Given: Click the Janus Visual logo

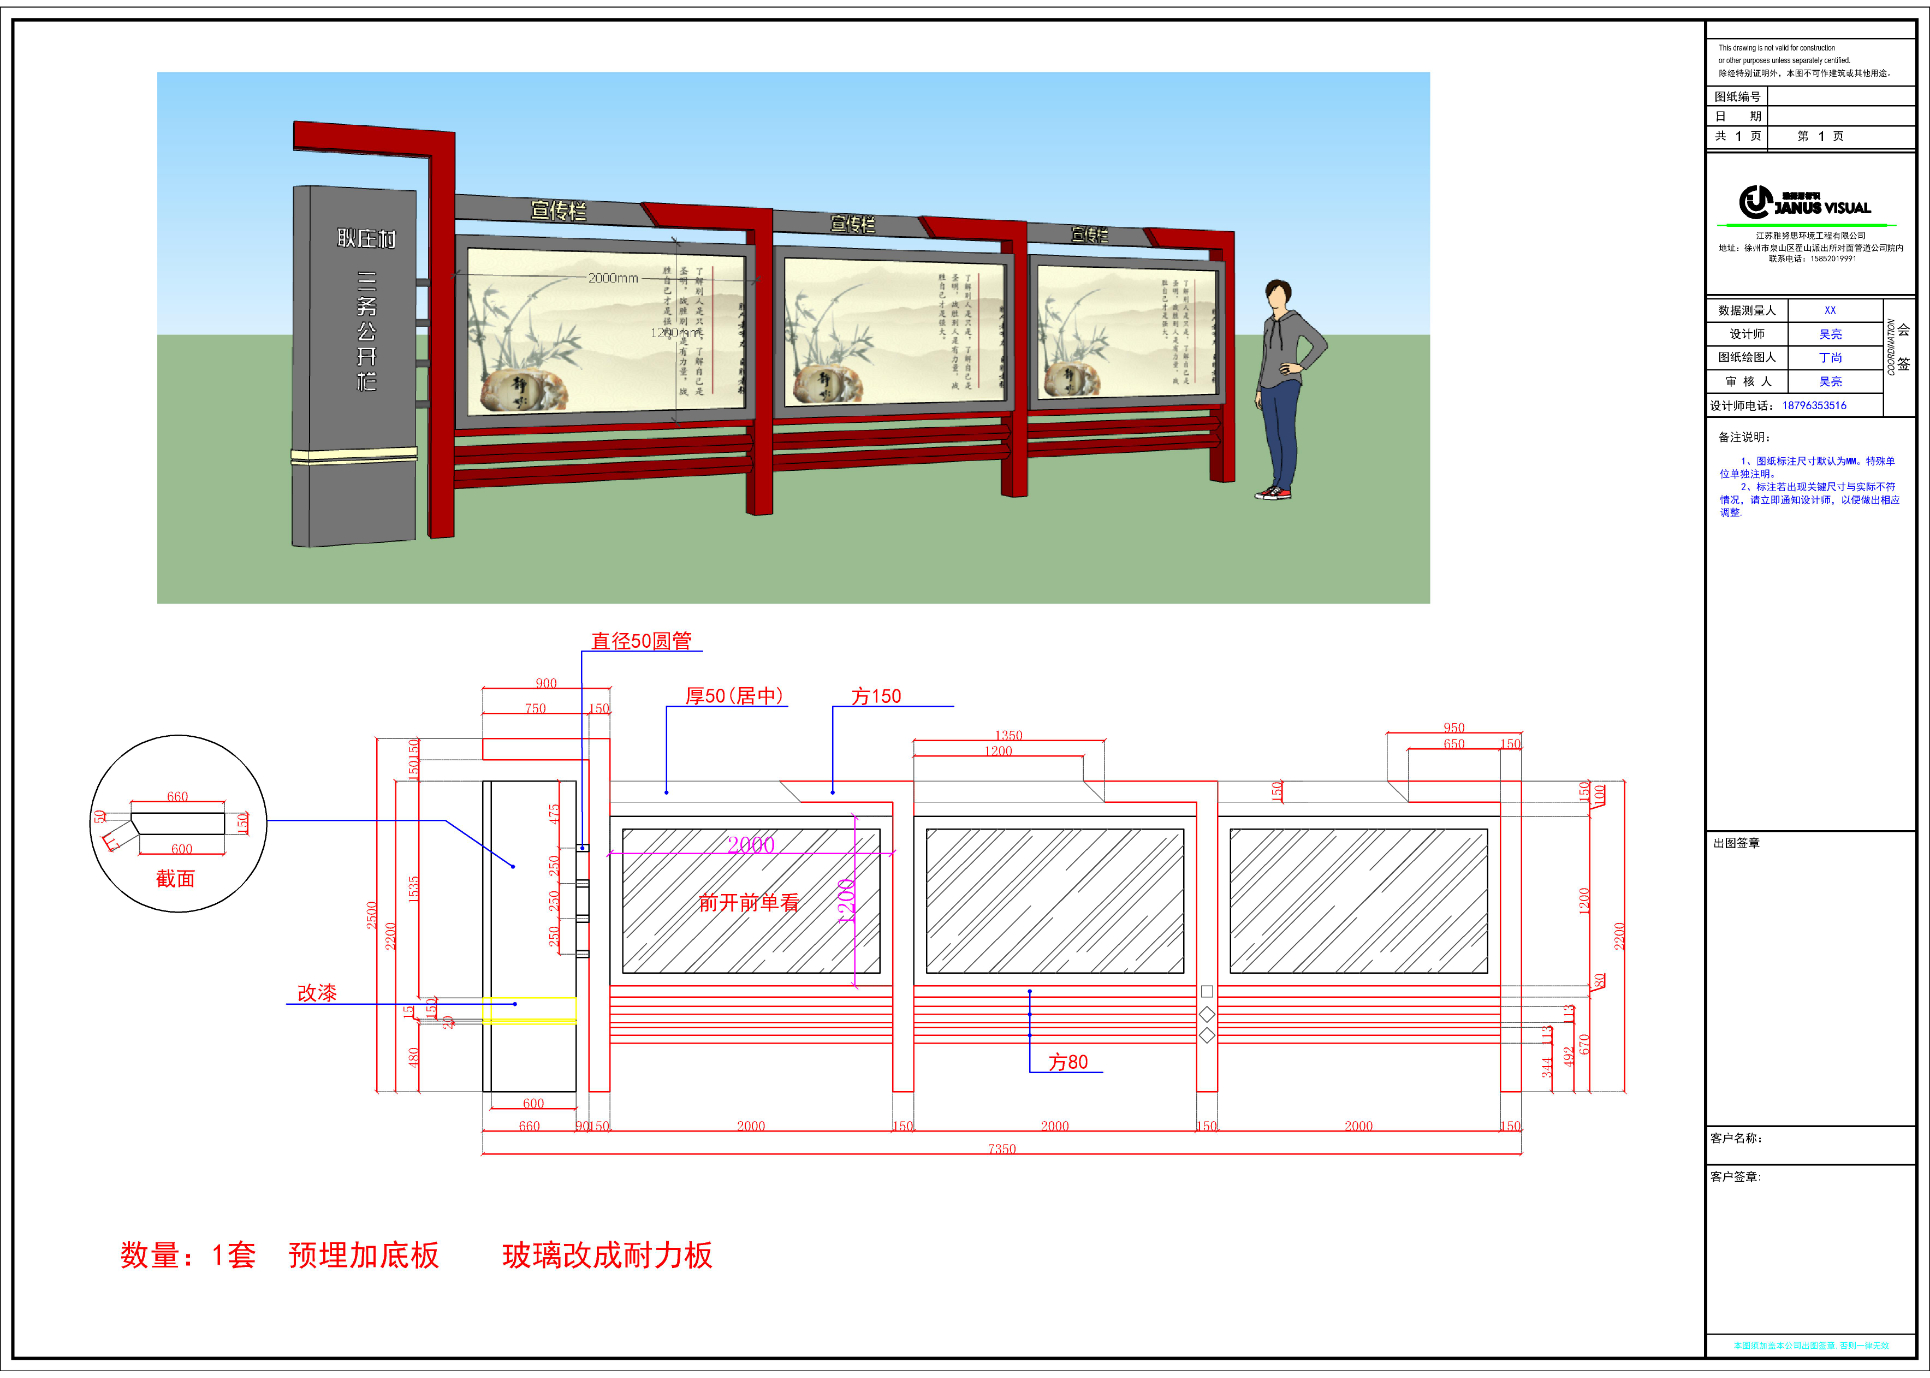Looking at the screenshot, I should tap(1804, 203).
